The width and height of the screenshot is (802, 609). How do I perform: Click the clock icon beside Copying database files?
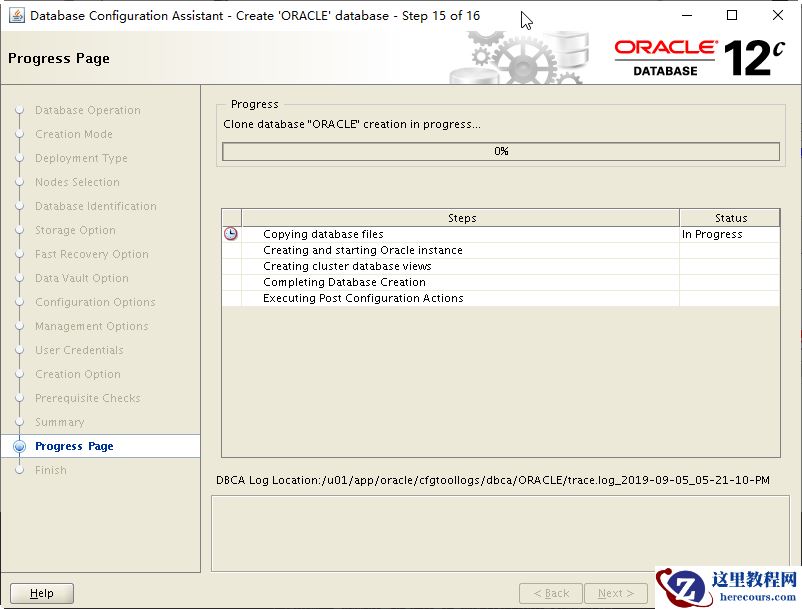coord(231,234)
